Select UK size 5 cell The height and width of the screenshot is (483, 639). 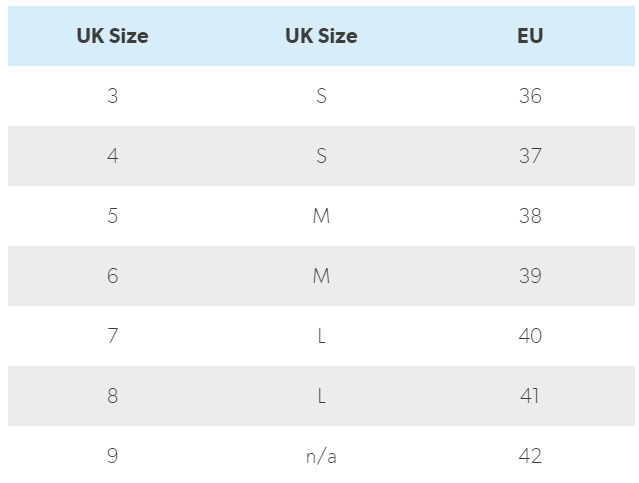tap(112, 216)
